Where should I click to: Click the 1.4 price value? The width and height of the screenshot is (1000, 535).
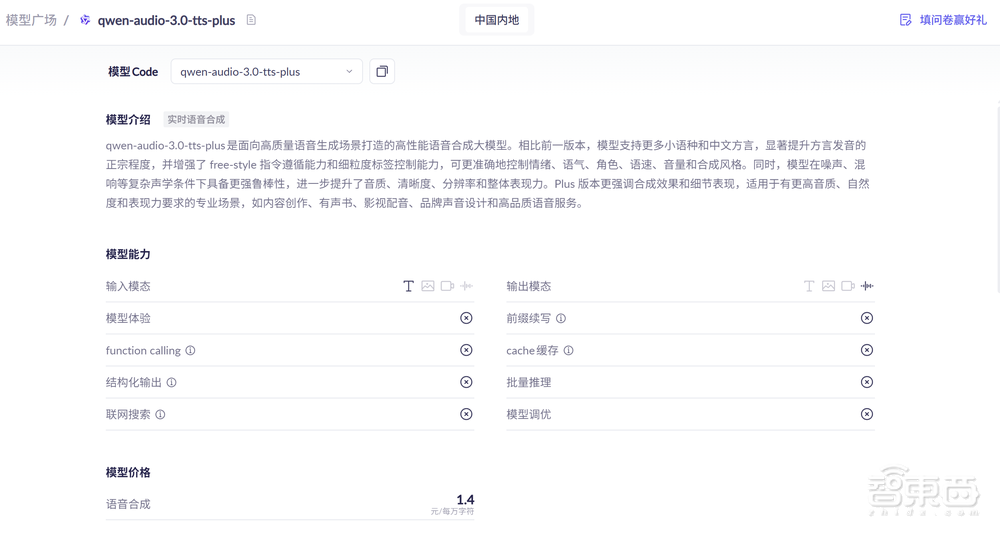point(465,500)
